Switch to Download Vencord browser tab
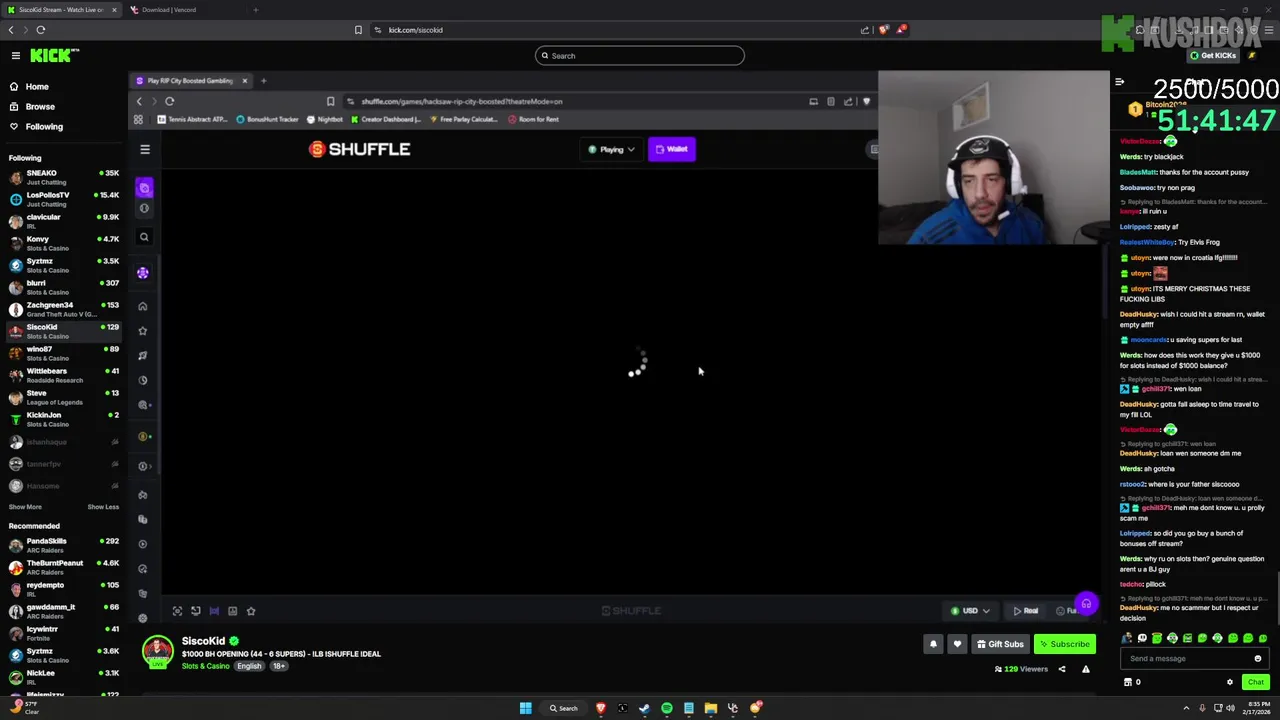Viewport: 1280px width, 720px height. [170, 10]
